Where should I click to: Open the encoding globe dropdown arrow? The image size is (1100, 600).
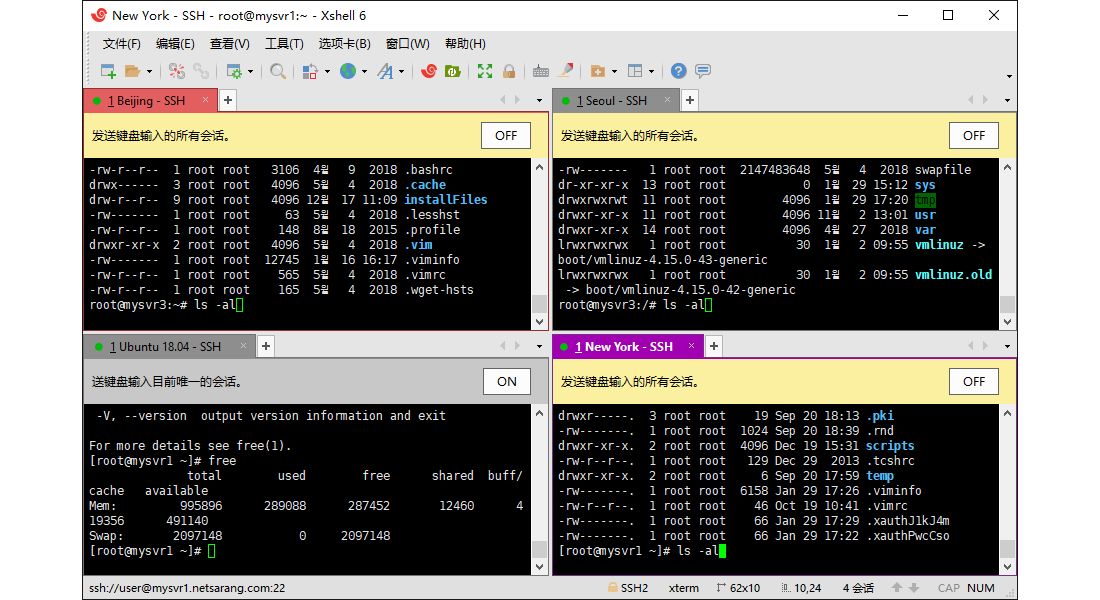pos(364,71)
